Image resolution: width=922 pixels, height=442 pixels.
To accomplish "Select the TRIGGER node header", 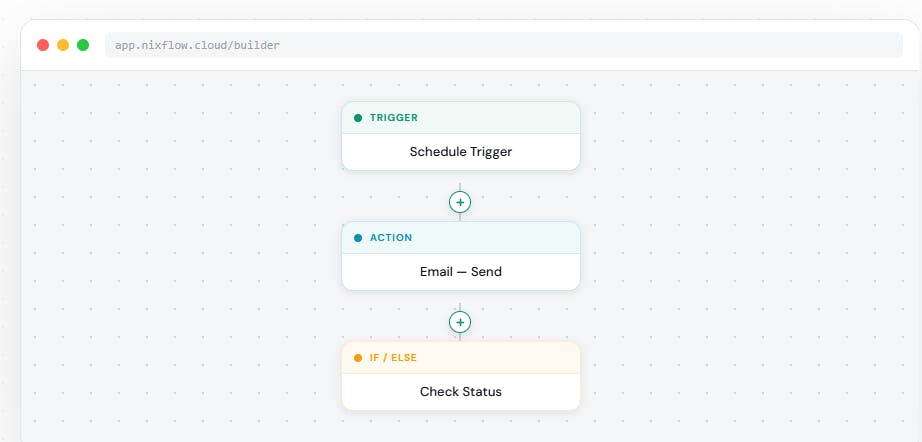I will [461, 118].
